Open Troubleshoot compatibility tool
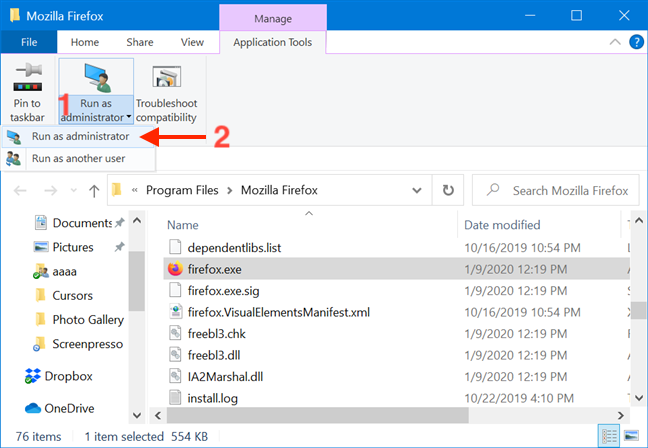648x448 pixels. coord(167,92)
